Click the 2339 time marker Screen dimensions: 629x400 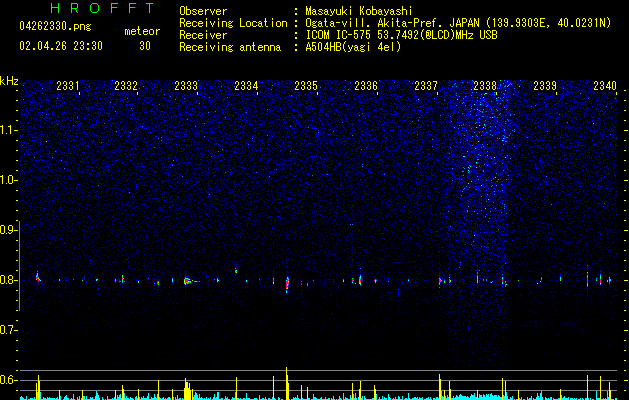pos(545,86)
